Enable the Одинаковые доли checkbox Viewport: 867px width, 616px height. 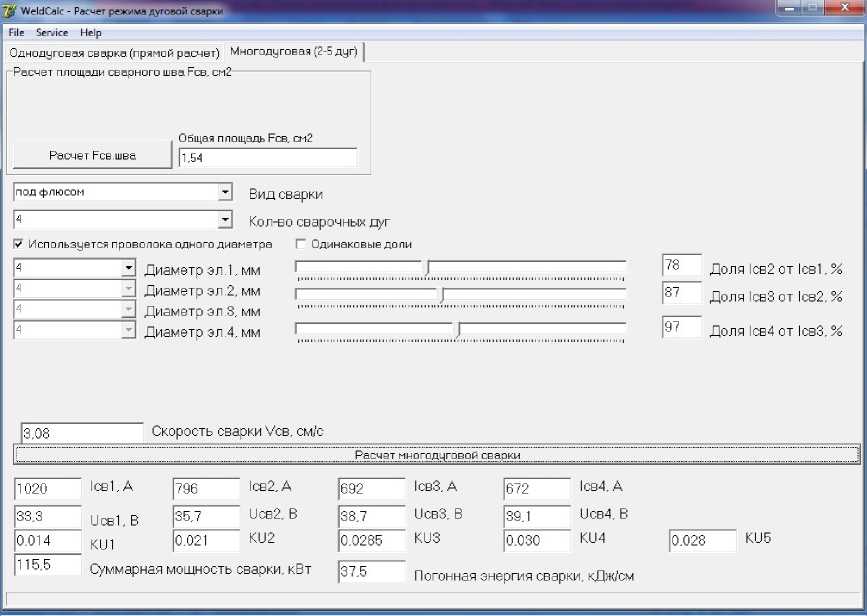pos(301,244)
